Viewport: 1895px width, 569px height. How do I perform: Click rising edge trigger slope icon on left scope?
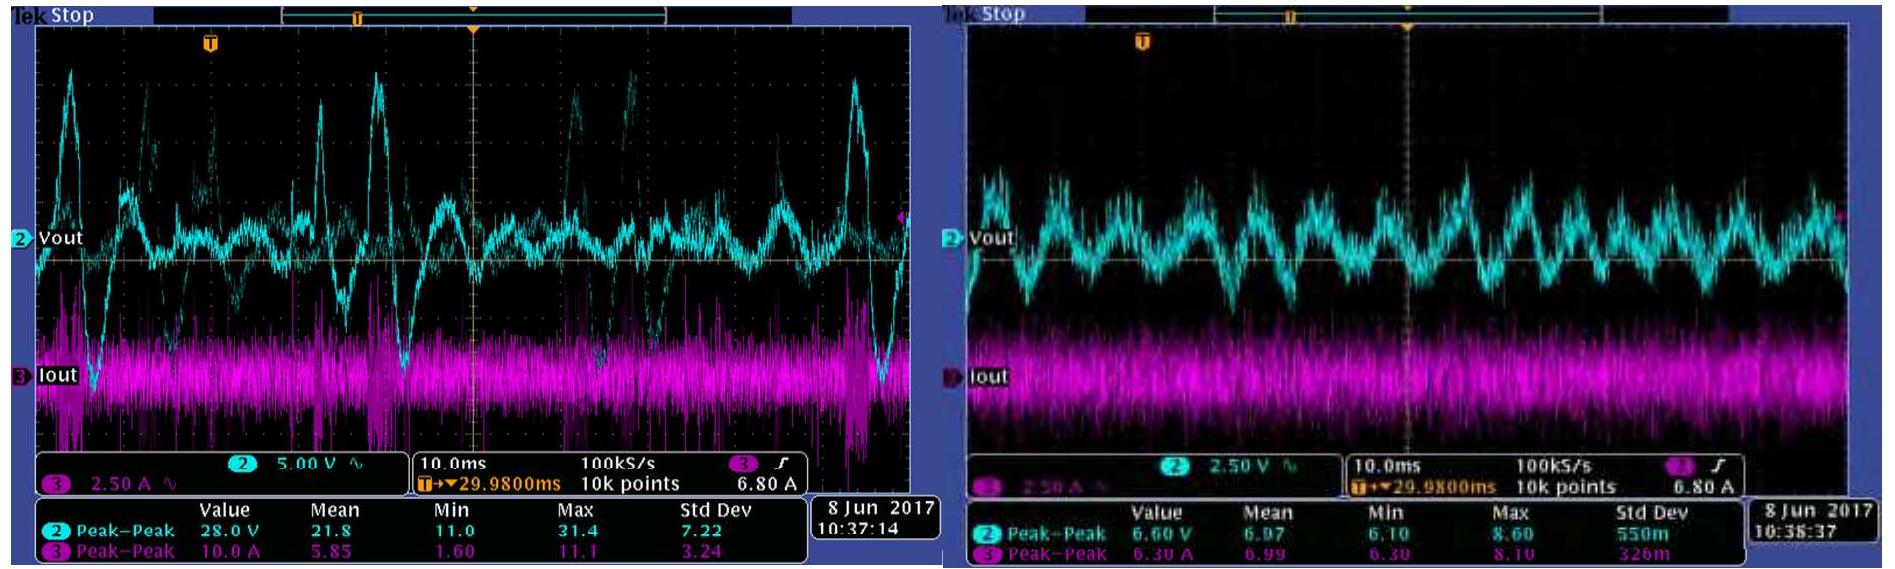[x=782, y=463]
